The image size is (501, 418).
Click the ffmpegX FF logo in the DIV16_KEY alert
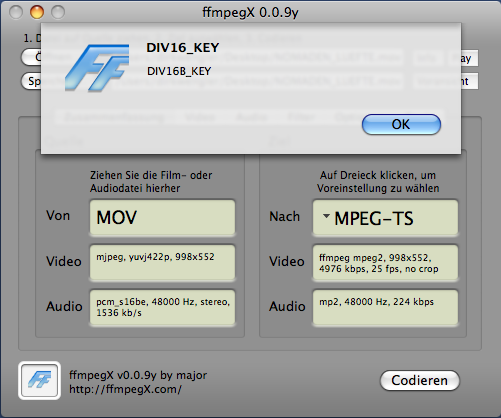click(97, 68)
